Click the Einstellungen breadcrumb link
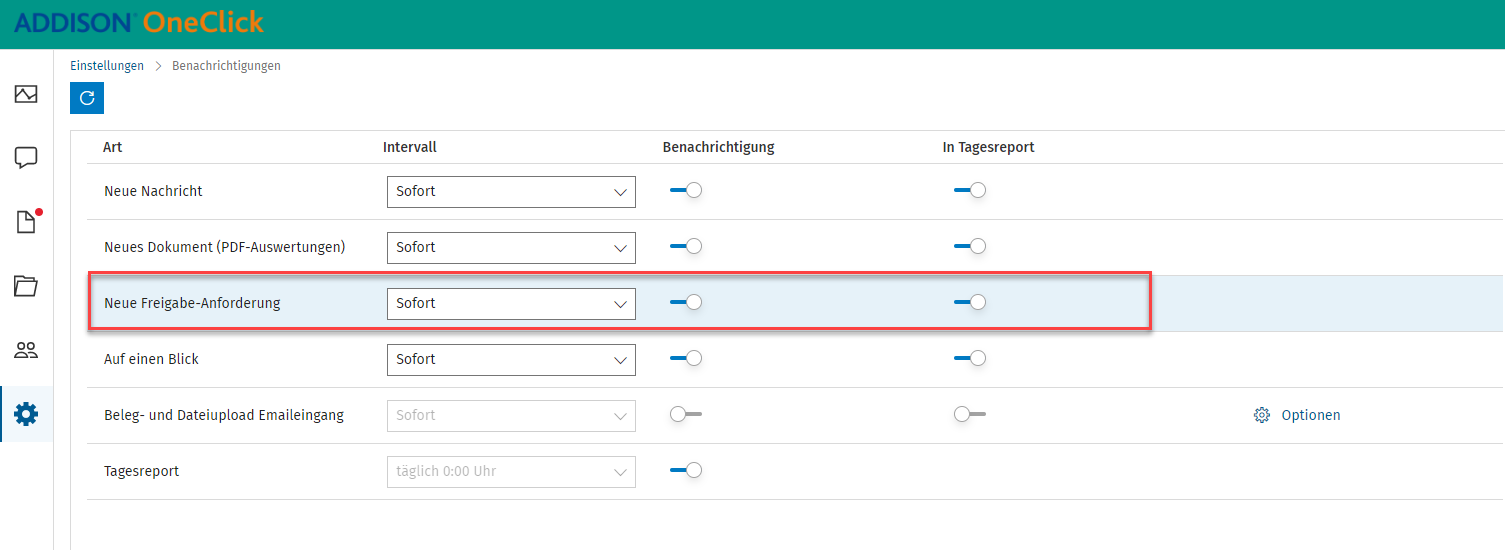The image size is (1505, 550). (x=107, y=66)
